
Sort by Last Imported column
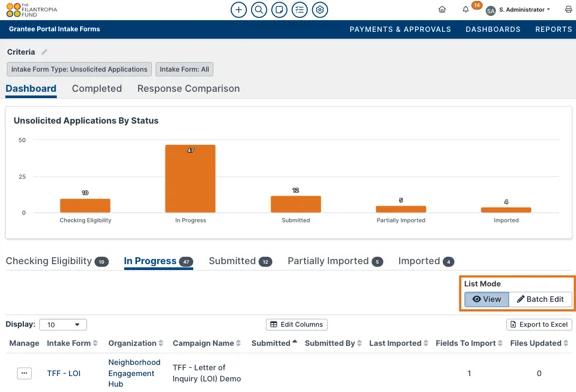coord(399,343)
